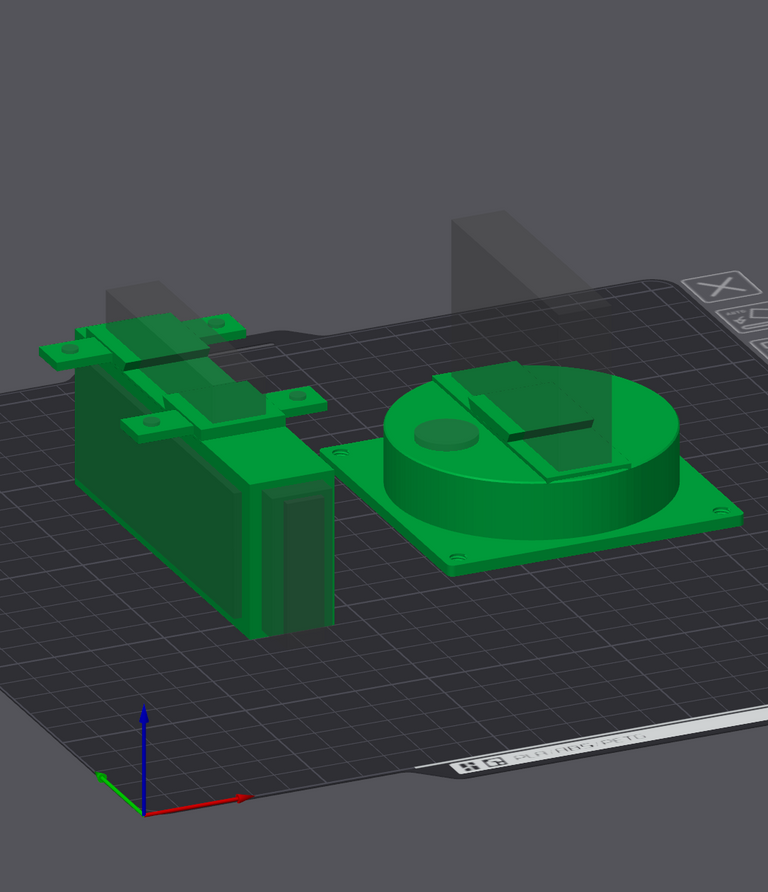Click the partially visible arrange plate icon

[759, 349]
